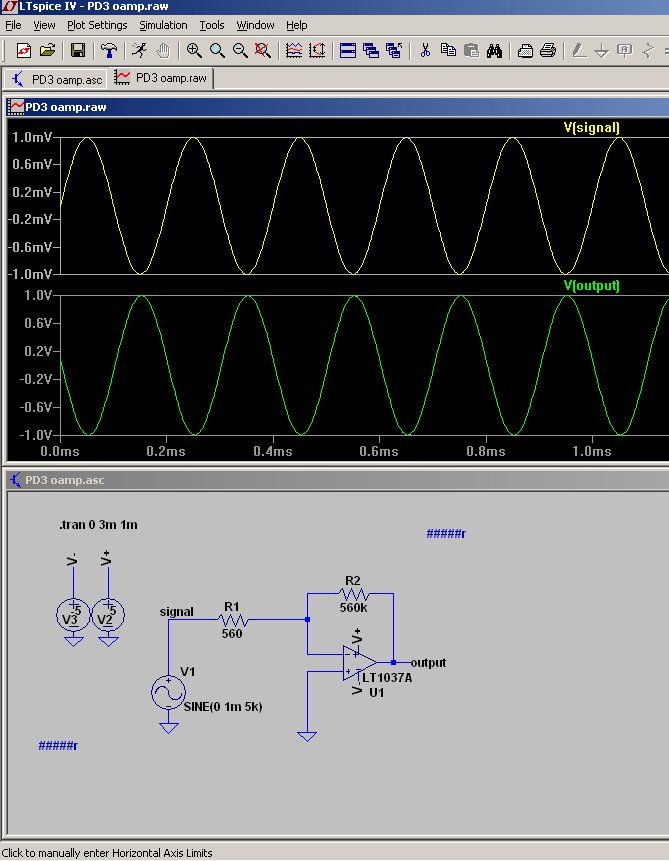Select the cut scissors tool
The image size is (669, 861).
point(425,51)
